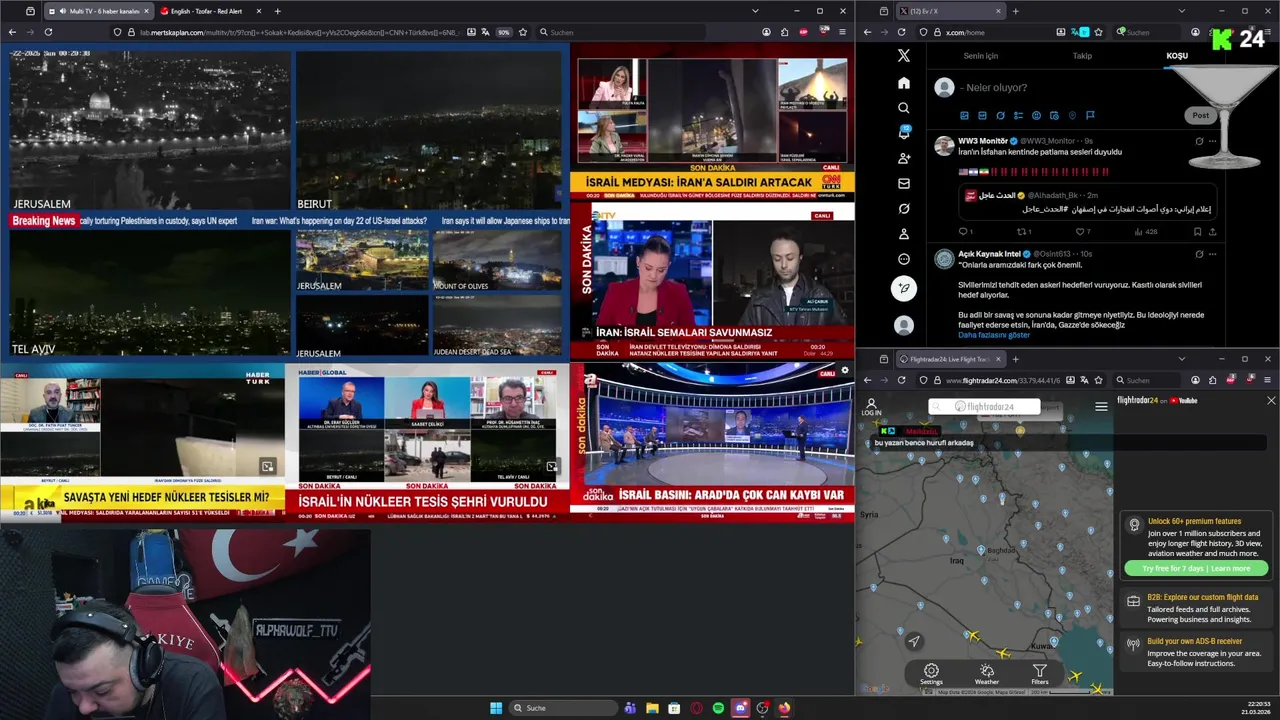This screenshot has width=1280, height=720.
Task: Open X profile icon in sidebar
Action: (x=904, y=234)
